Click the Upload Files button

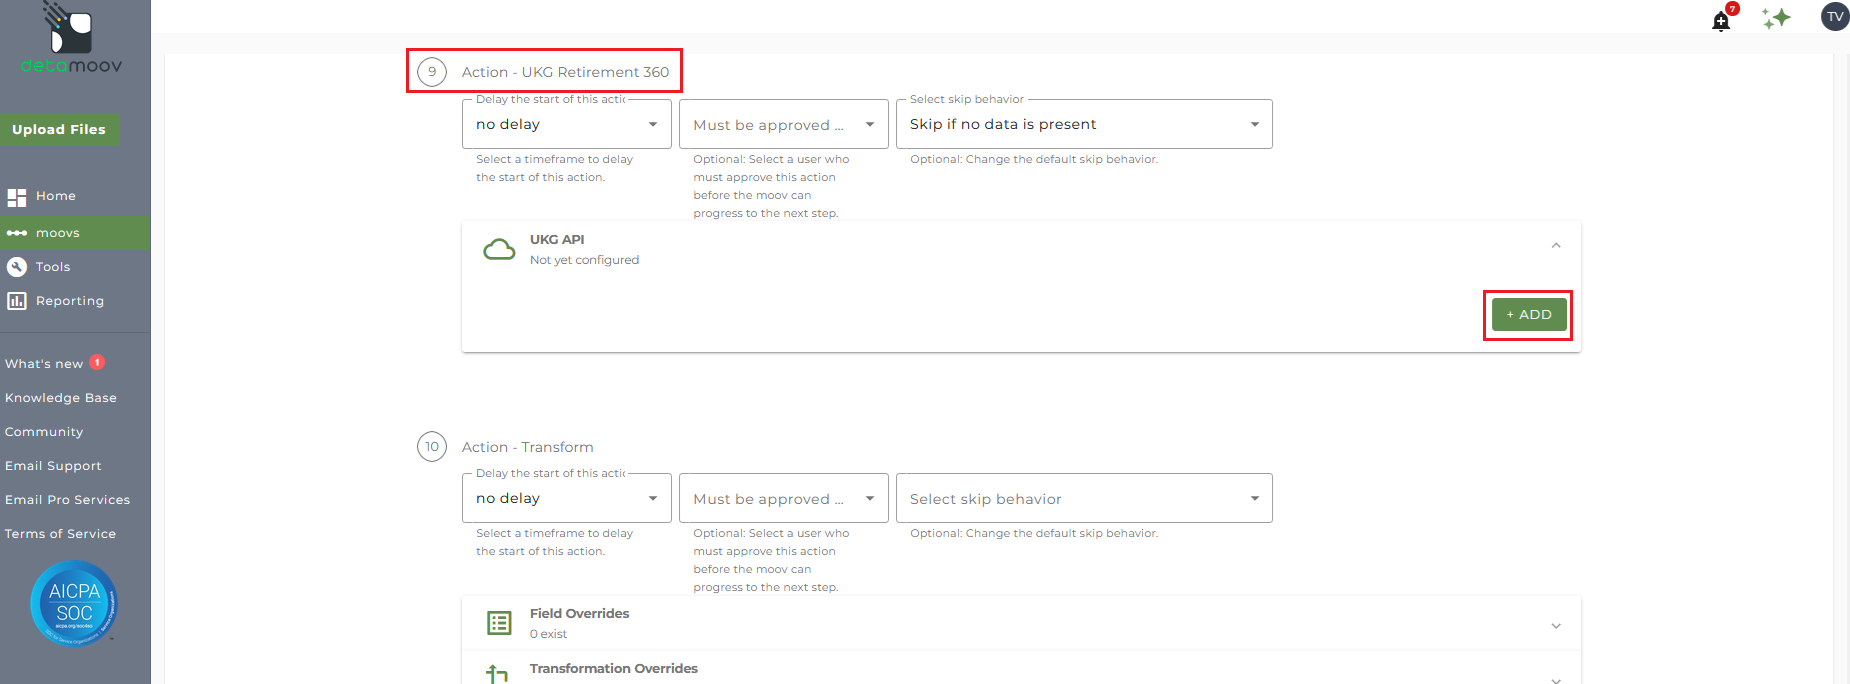(x=59, y=129)
